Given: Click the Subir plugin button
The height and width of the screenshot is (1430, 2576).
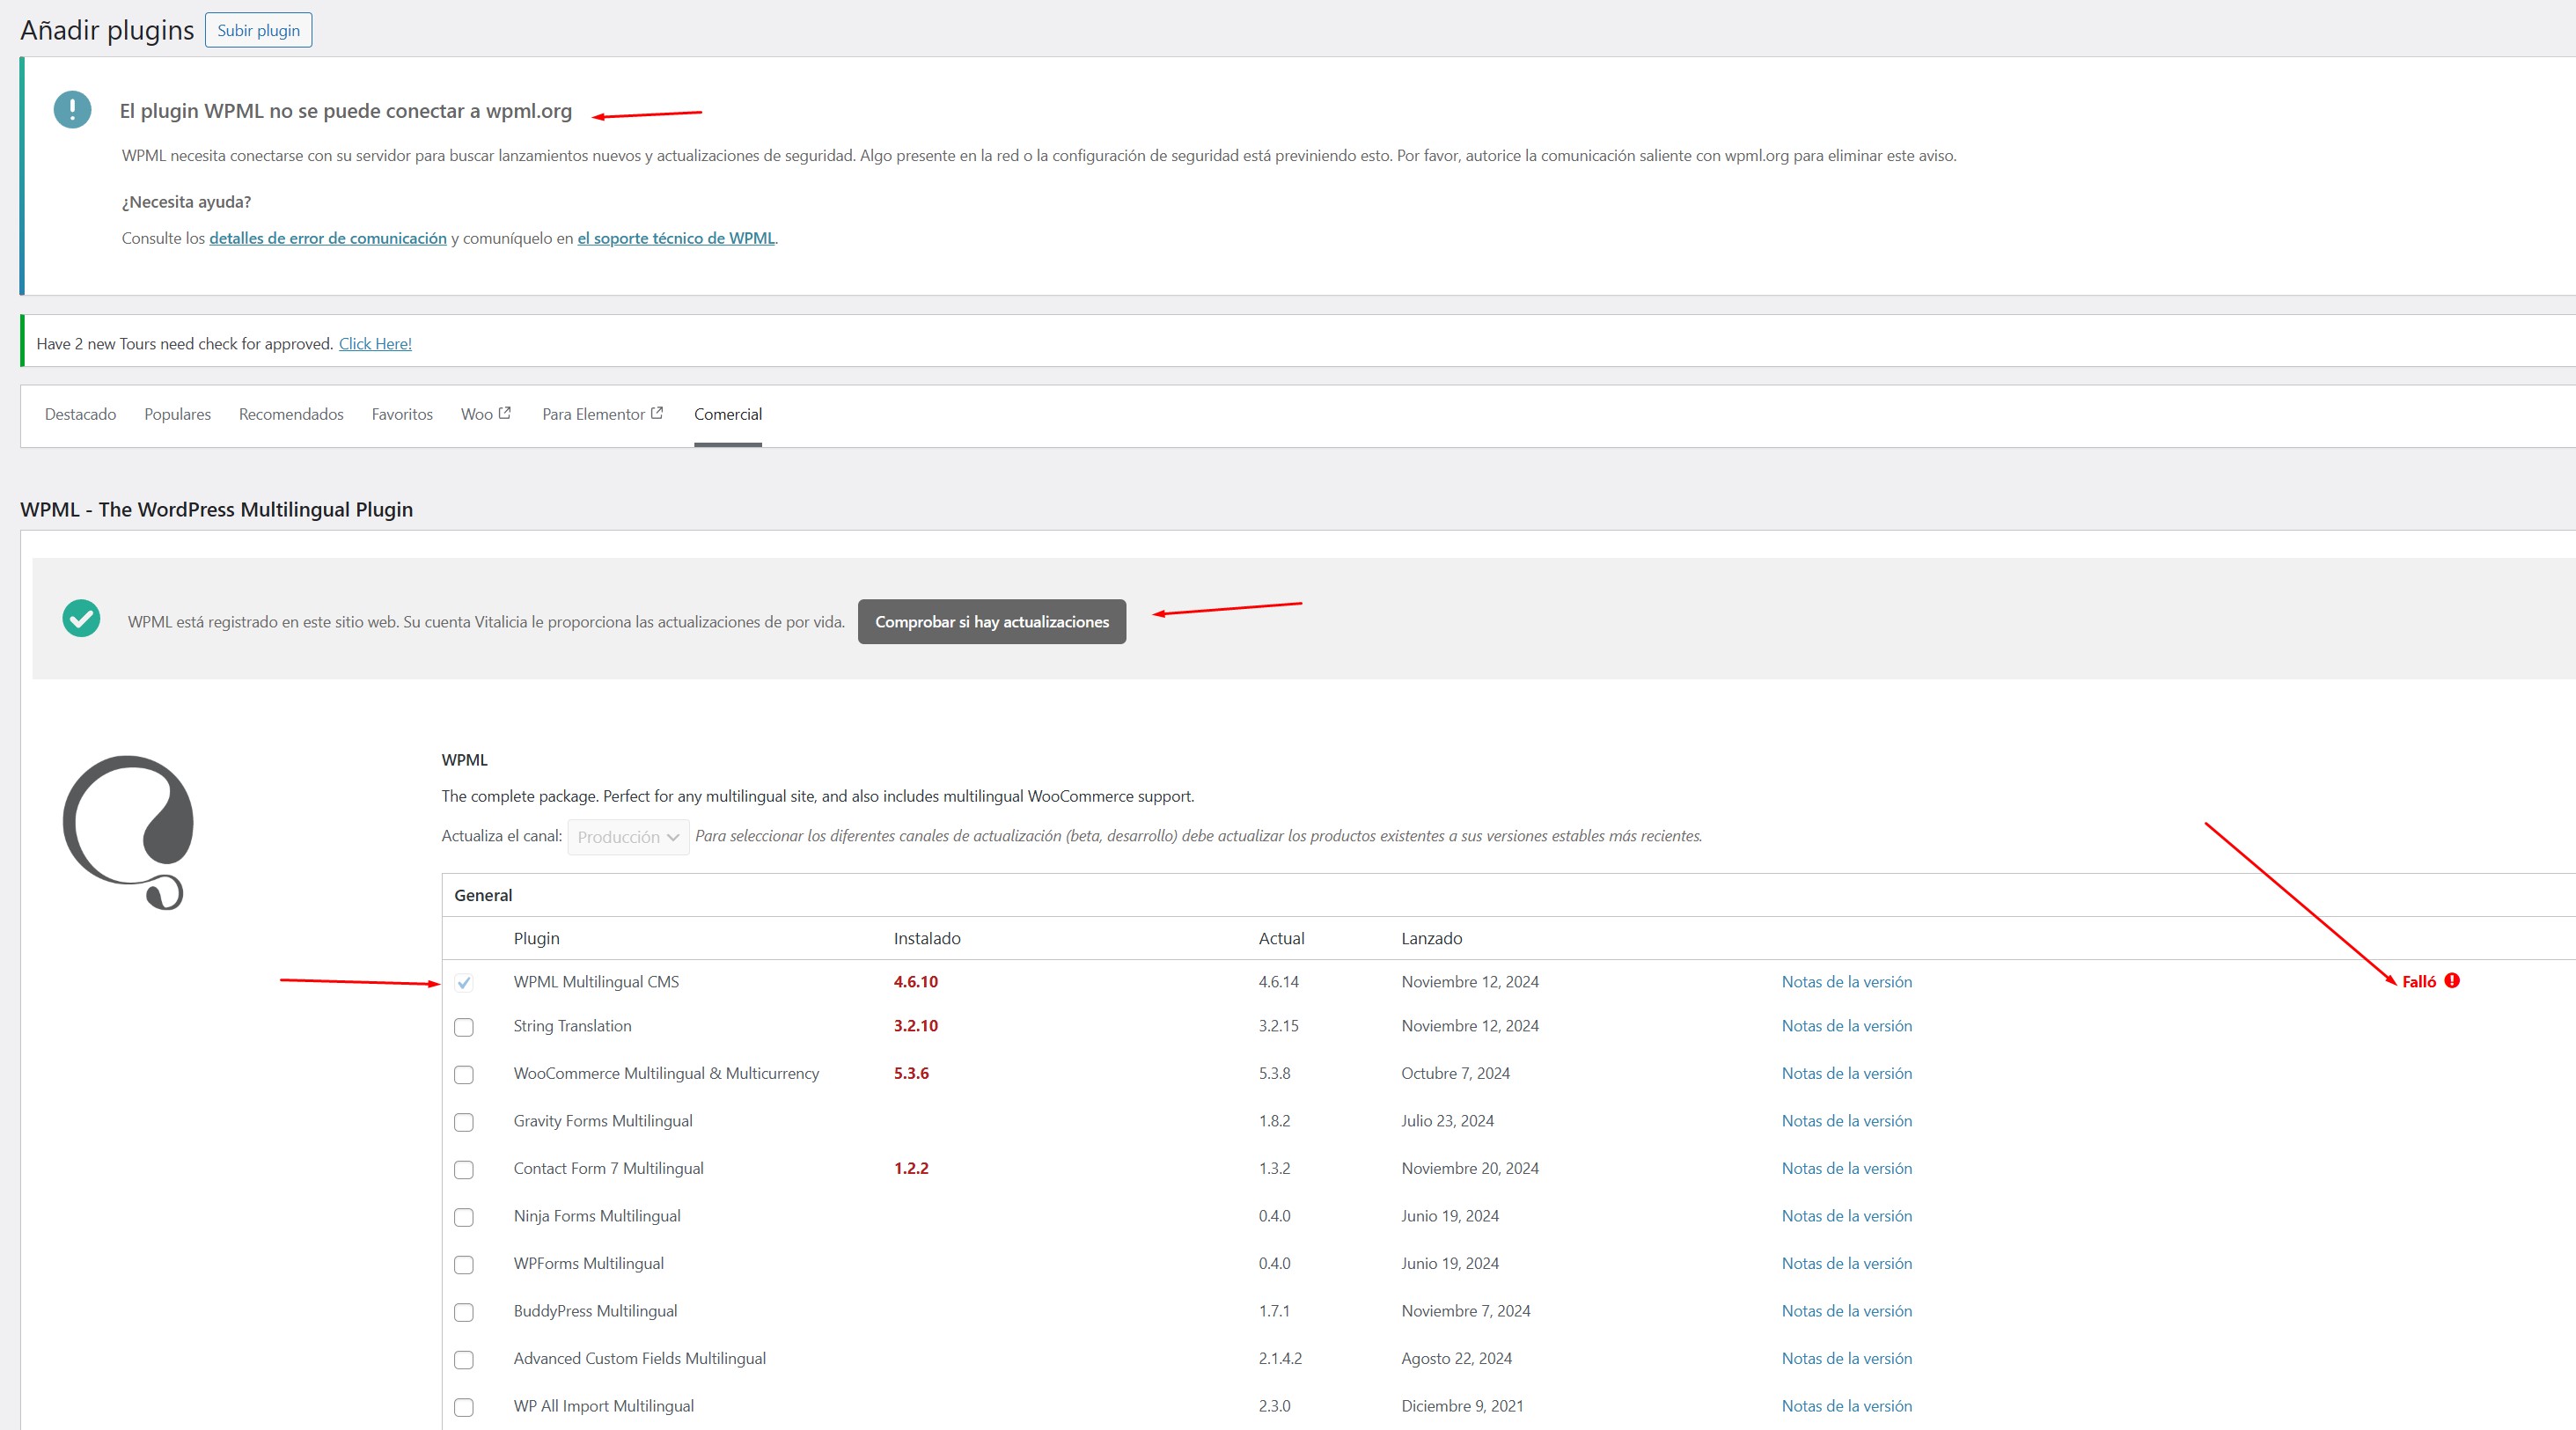Looking at the screenshot, I should tap(258, 30).
